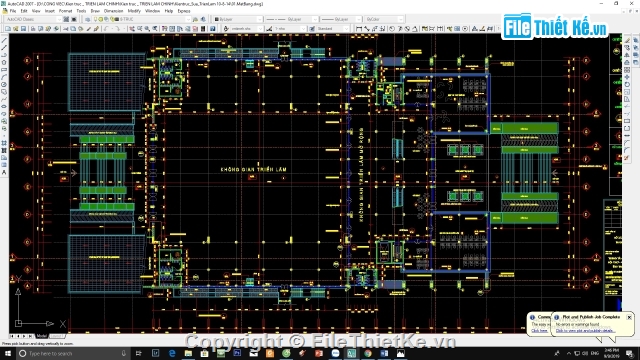Close the Plot and Publish notification balloon
The image size is (640, 360).
[629, 317]
